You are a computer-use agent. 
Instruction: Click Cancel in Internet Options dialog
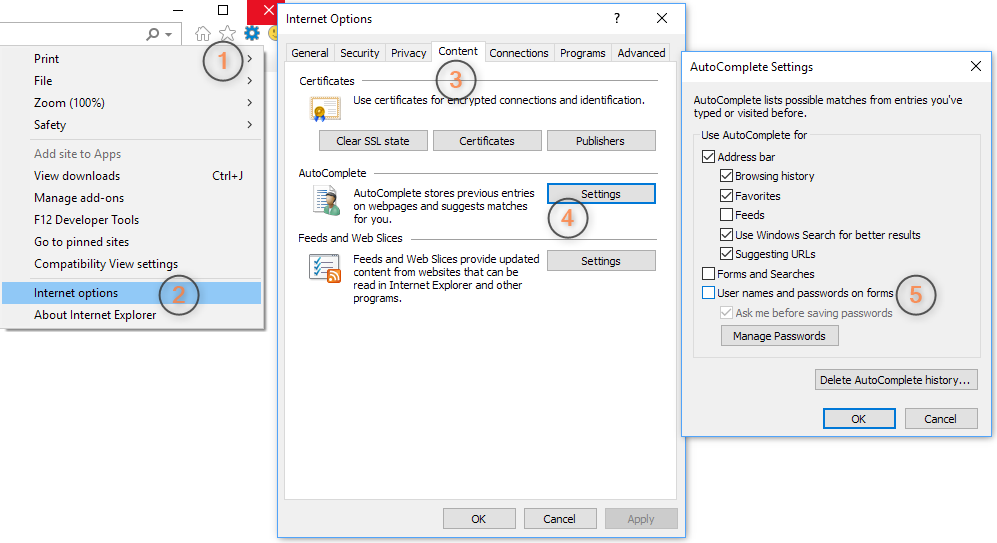(x=560, y=519)
